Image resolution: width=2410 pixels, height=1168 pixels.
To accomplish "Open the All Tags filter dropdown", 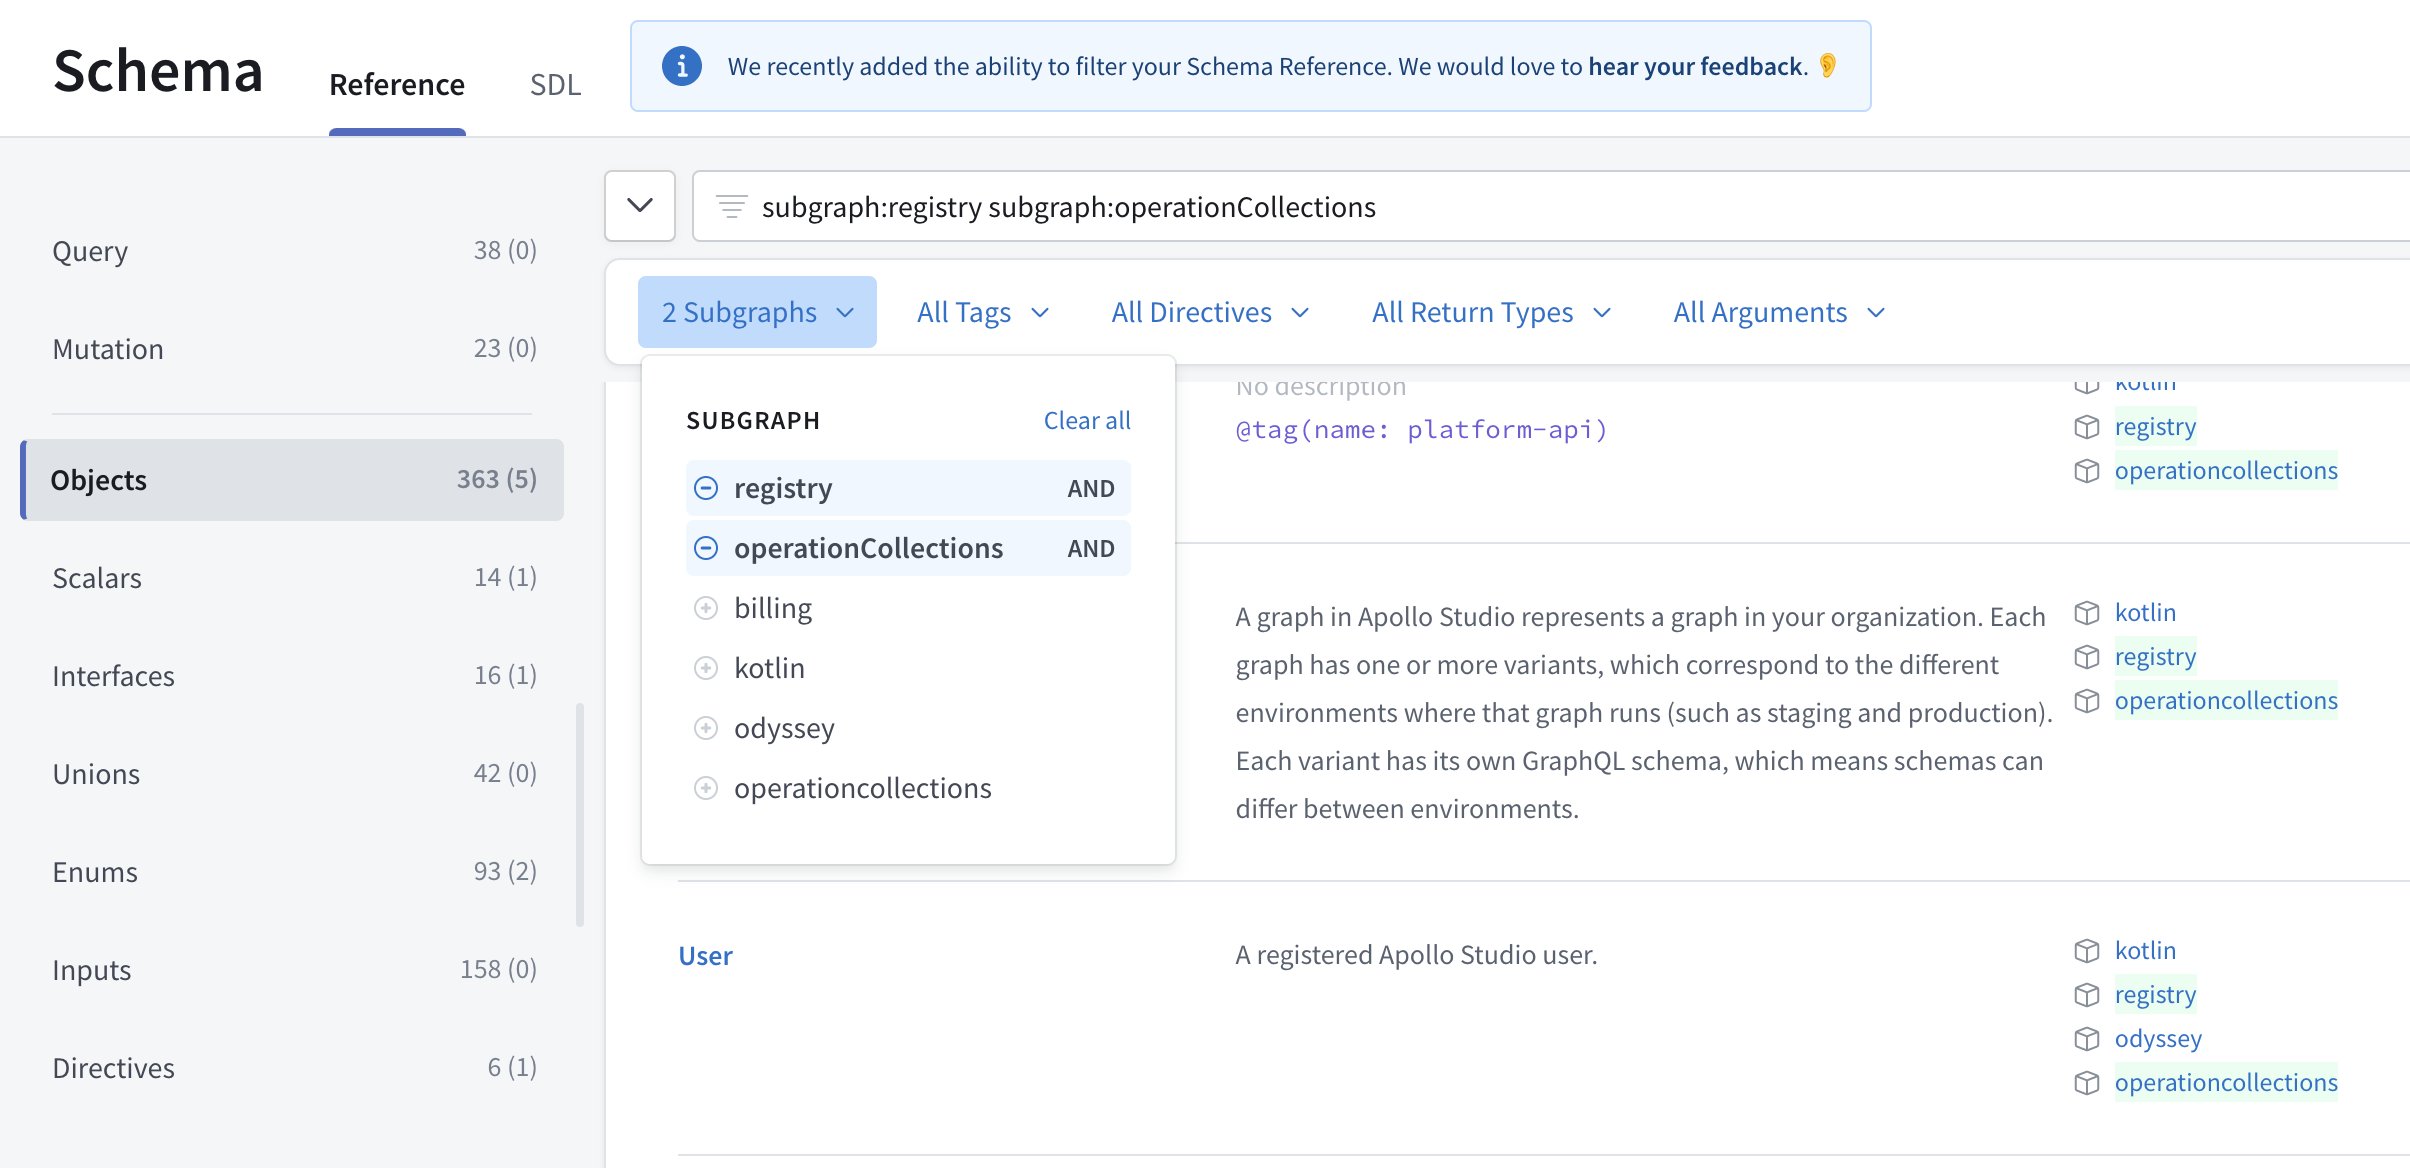I will [x=983, y=312].
